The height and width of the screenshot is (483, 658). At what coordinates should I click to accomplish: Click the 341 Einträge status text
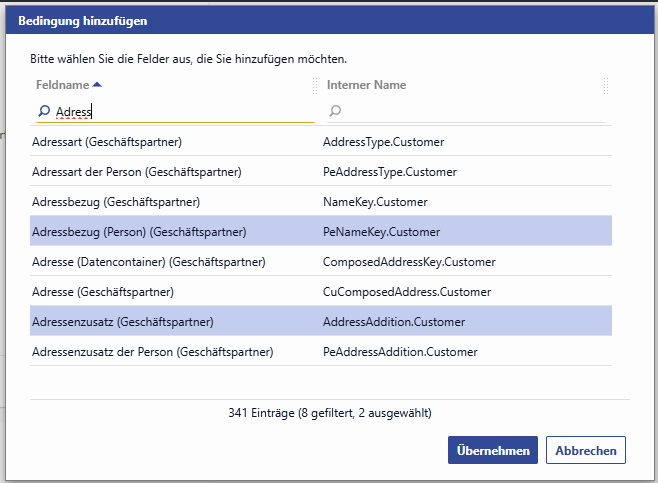point(330,413)
